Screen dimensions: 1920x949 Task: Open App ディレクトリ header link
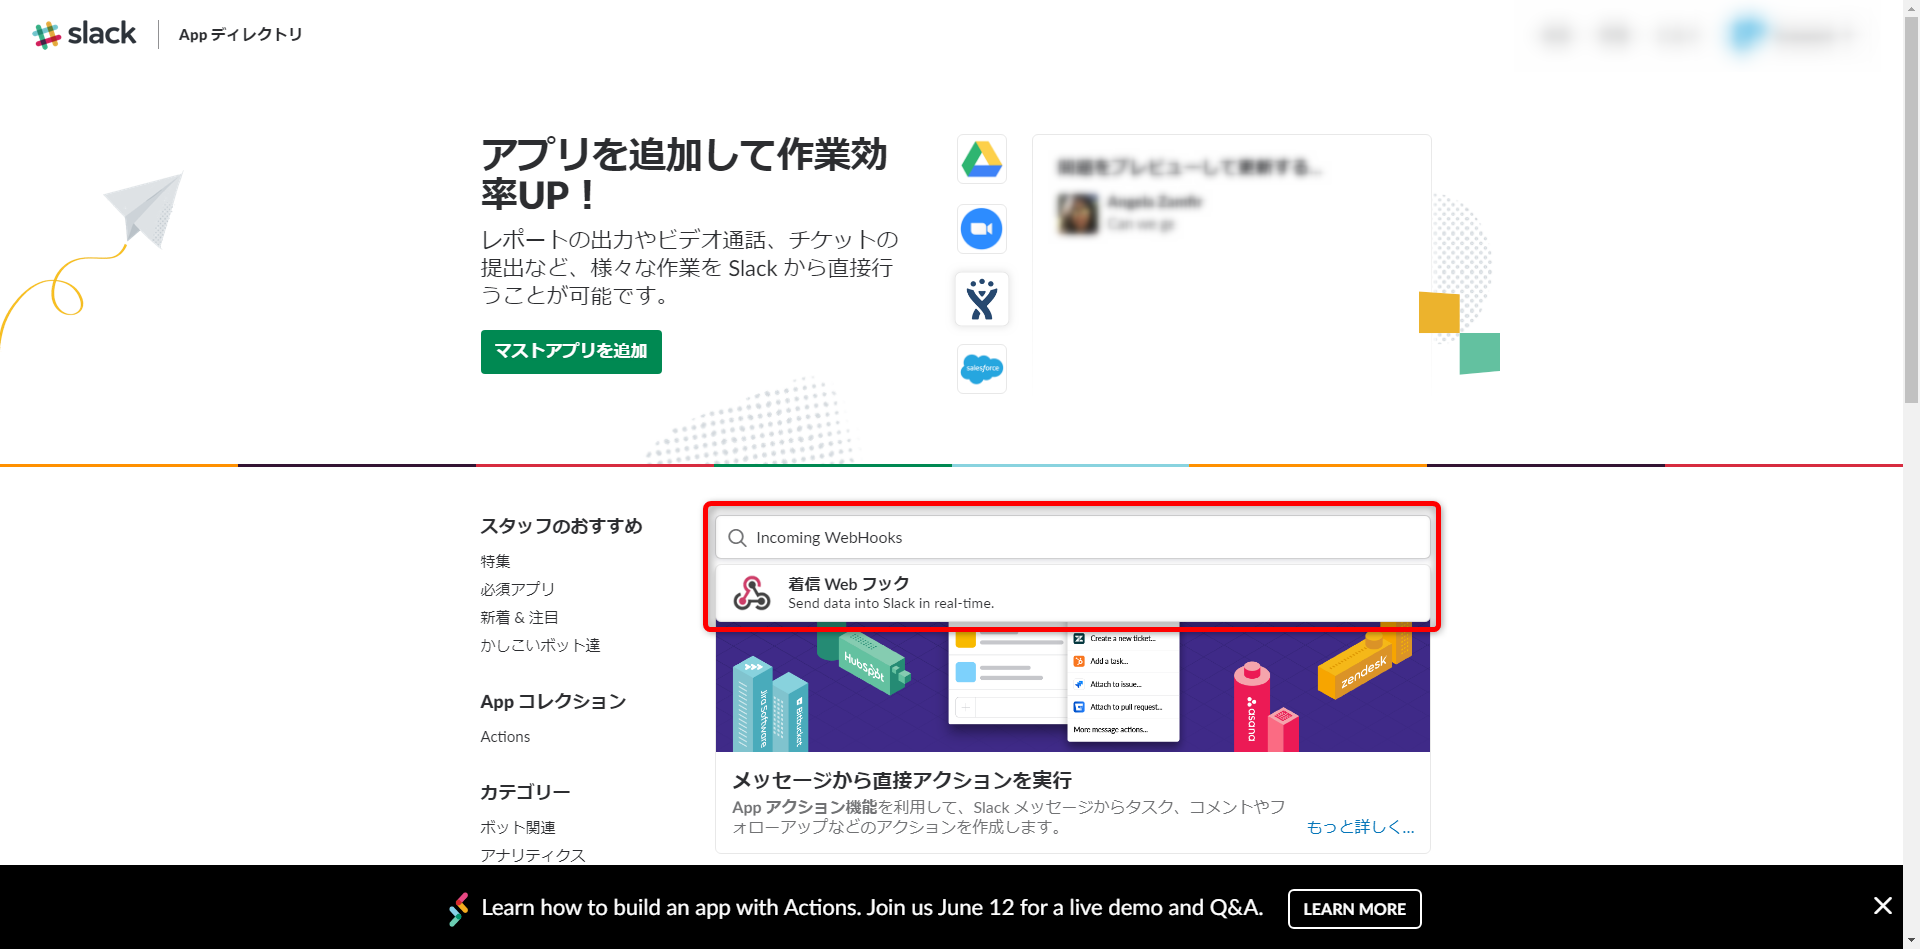[x=240, y=35]
